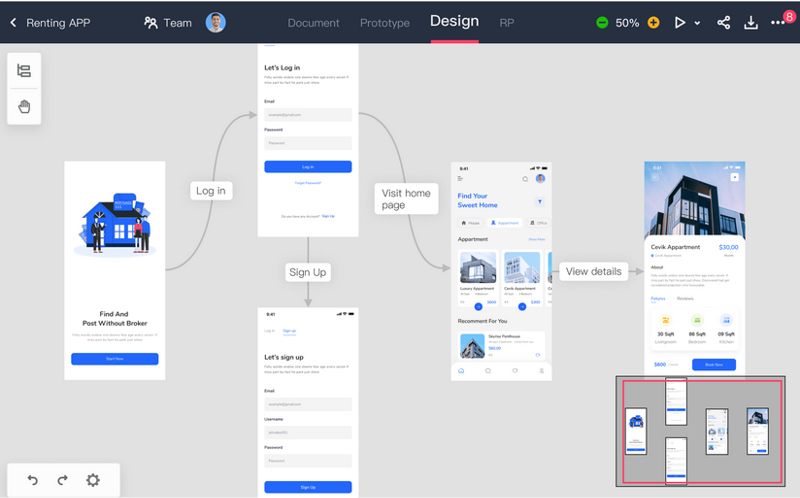This screenshot has height=498, width=800.
Task: Click the Email field on login screen
Action: pyautogui.click(x=308, y=115)
